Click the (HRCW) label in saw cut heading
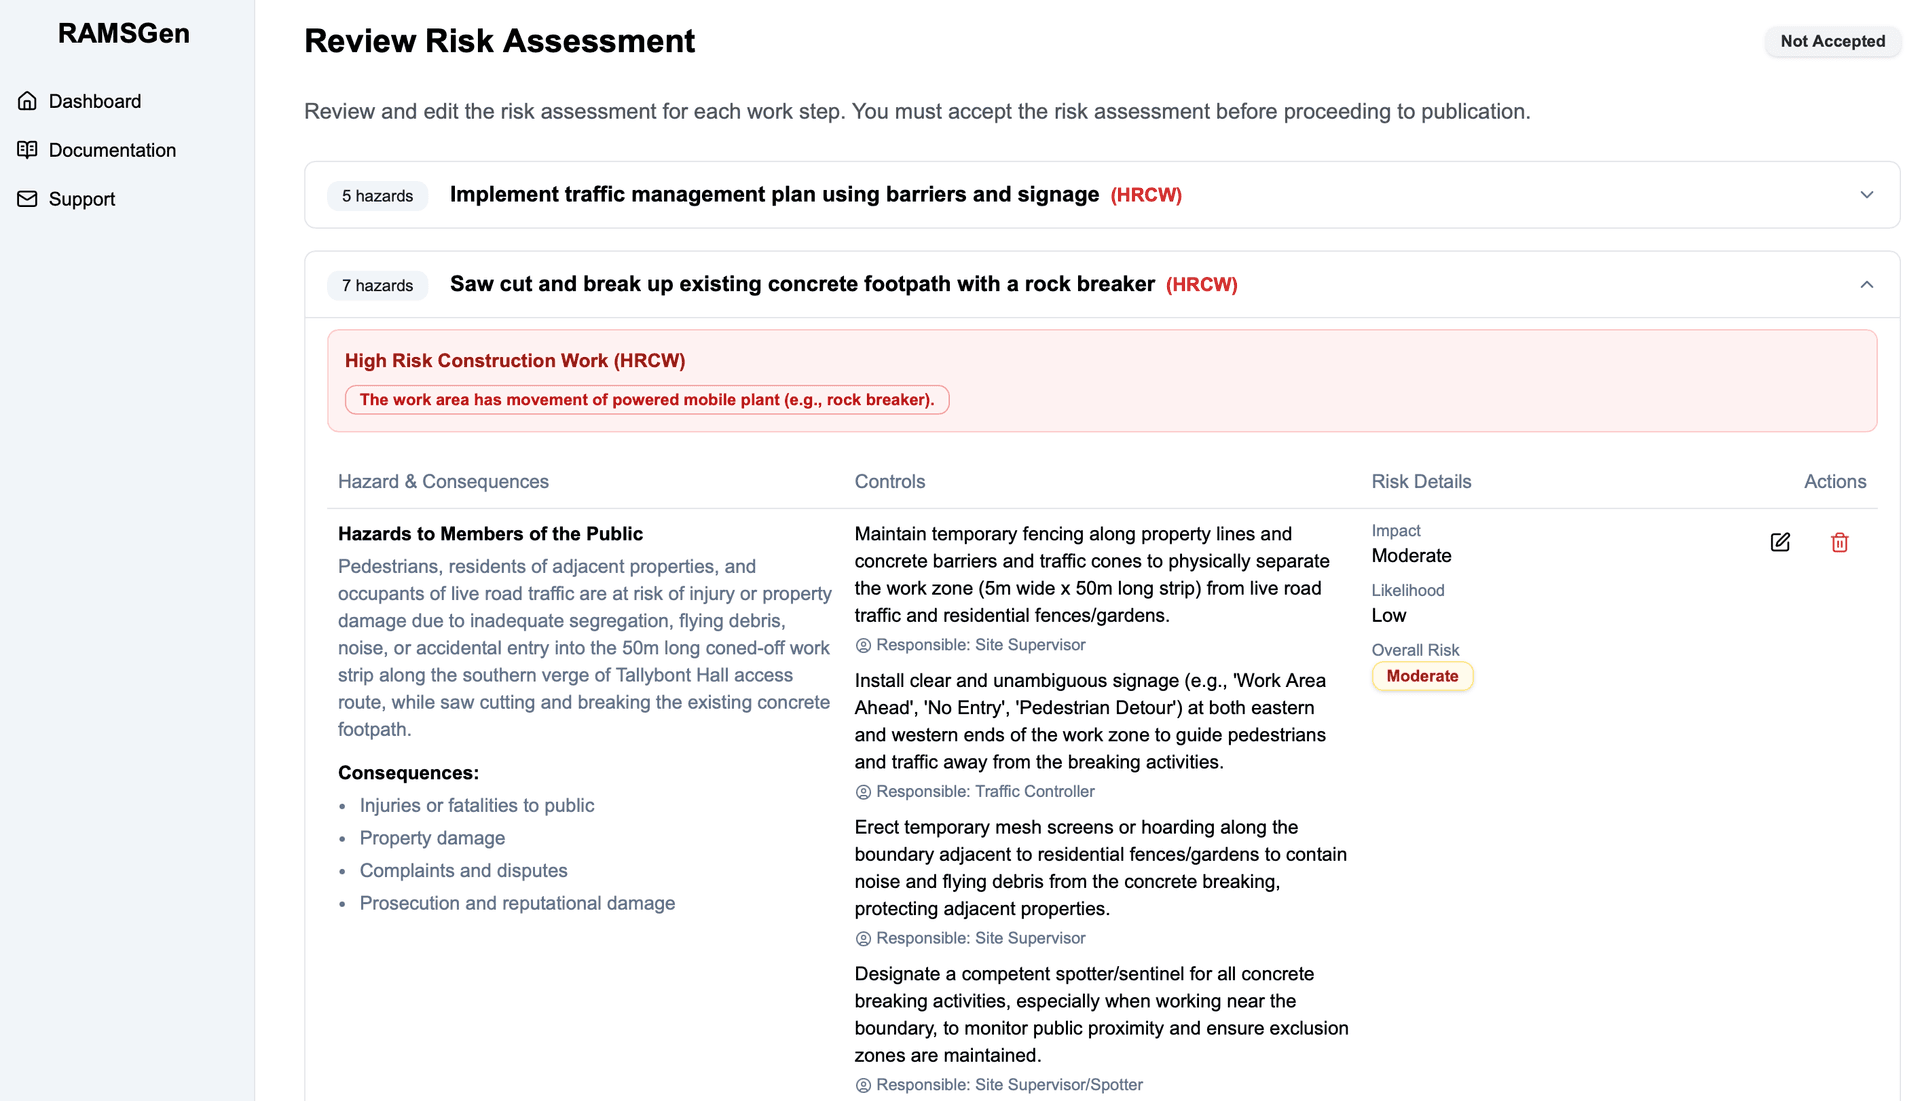1920x1101 pixels. click(x=1201, y=284)
